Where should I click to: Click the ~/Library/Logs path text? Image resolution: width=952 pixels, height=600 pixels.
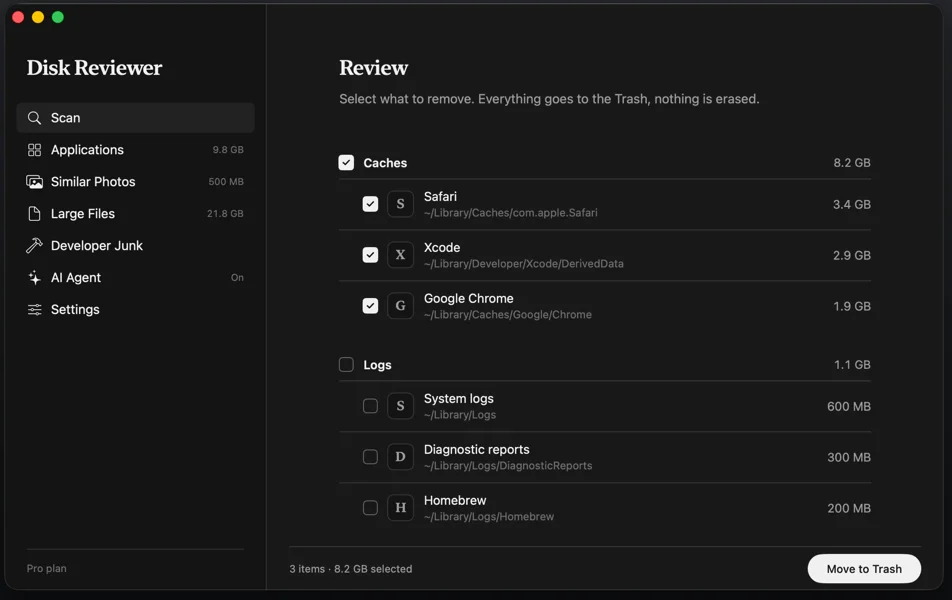pyautogui.click(x=460, y=415)
